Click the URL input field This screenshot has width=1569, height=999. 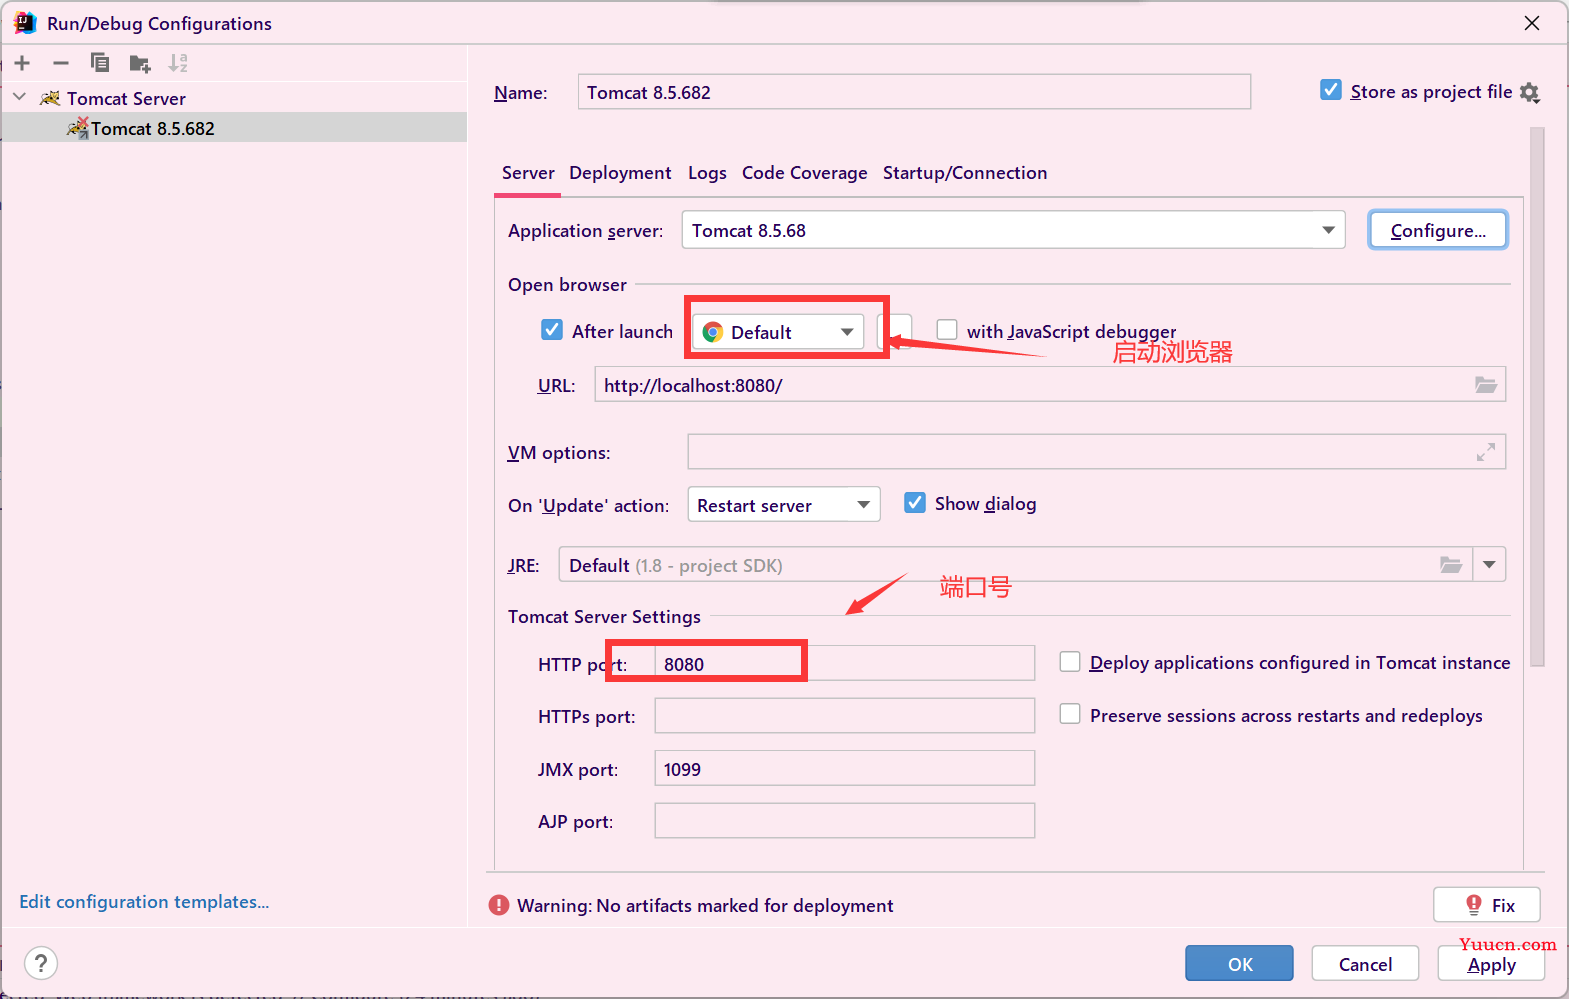(x=1050, y=385)
